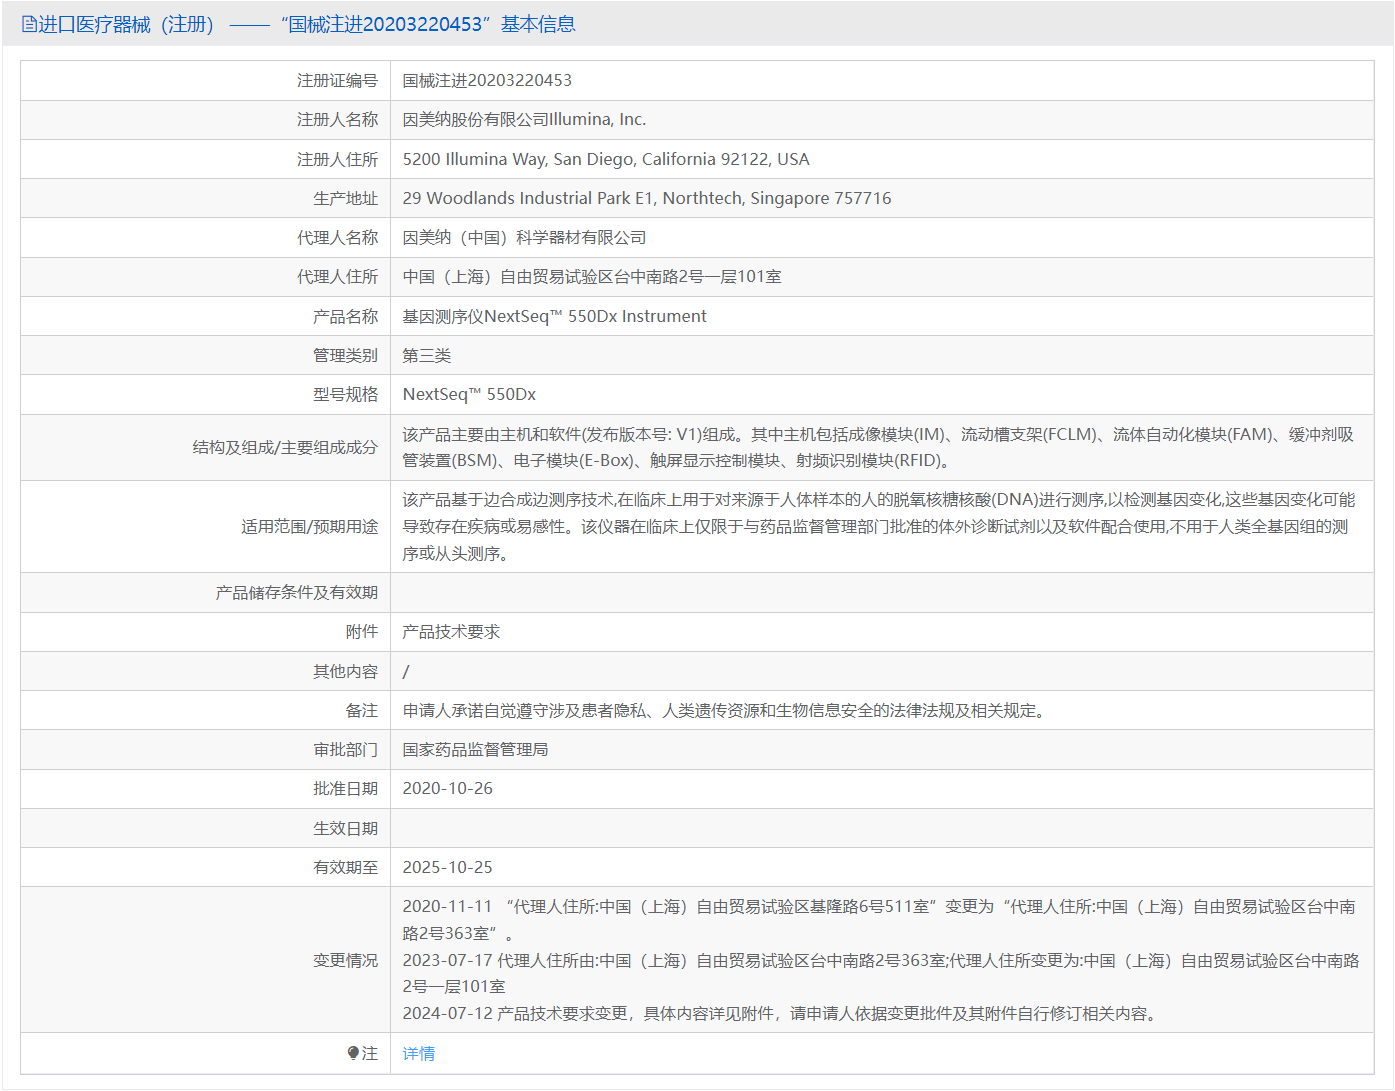The height and width of the screenshot is (1091, 1395).
Task: Select change entry dated 2020-11-11
Action: 879,919
